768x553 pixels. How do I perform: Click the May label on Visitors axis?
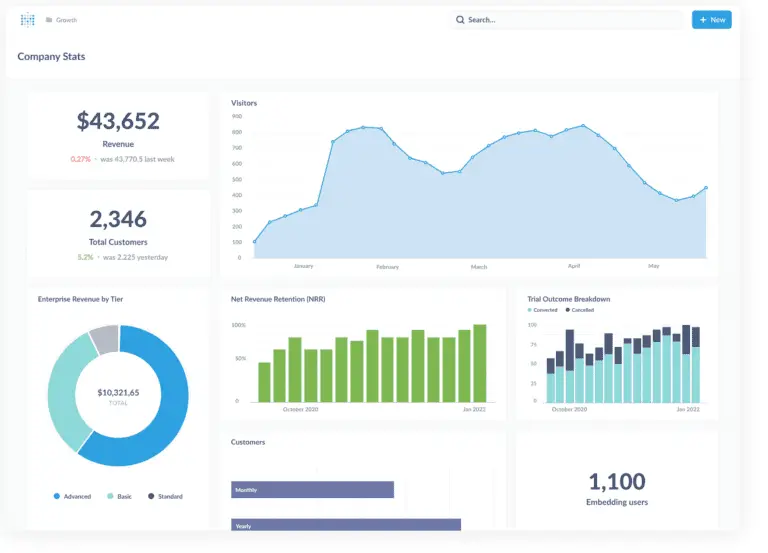653,266
